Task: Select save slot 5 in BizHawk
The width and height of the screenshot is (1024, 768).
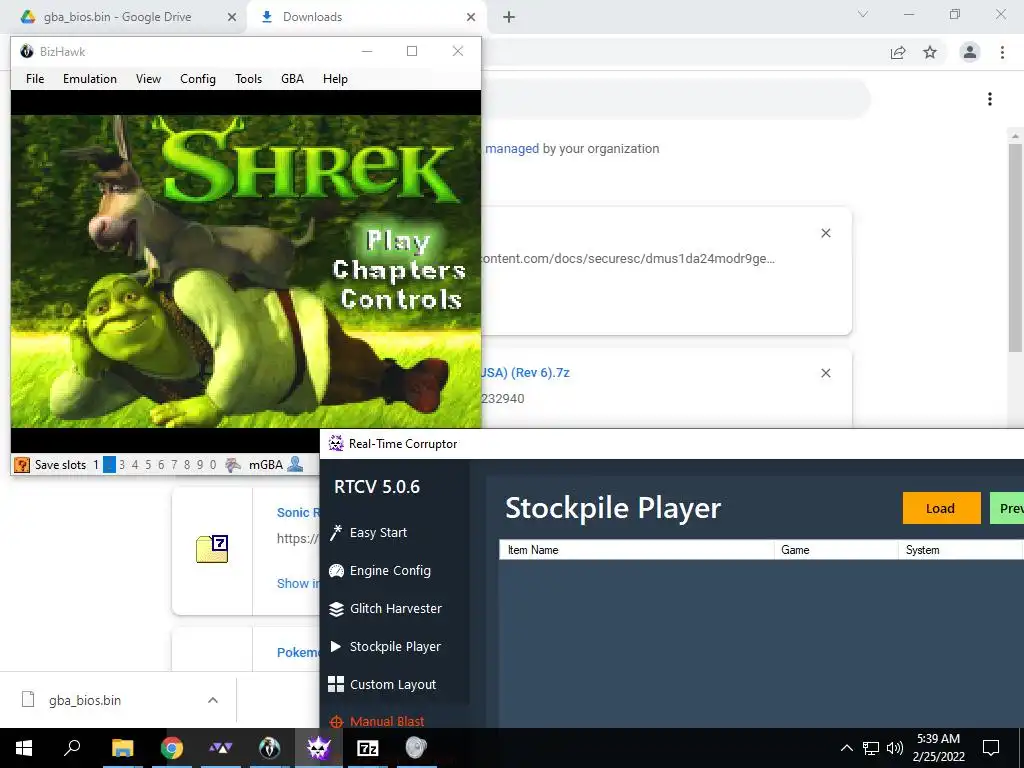Action: click(x=148, y=465)
